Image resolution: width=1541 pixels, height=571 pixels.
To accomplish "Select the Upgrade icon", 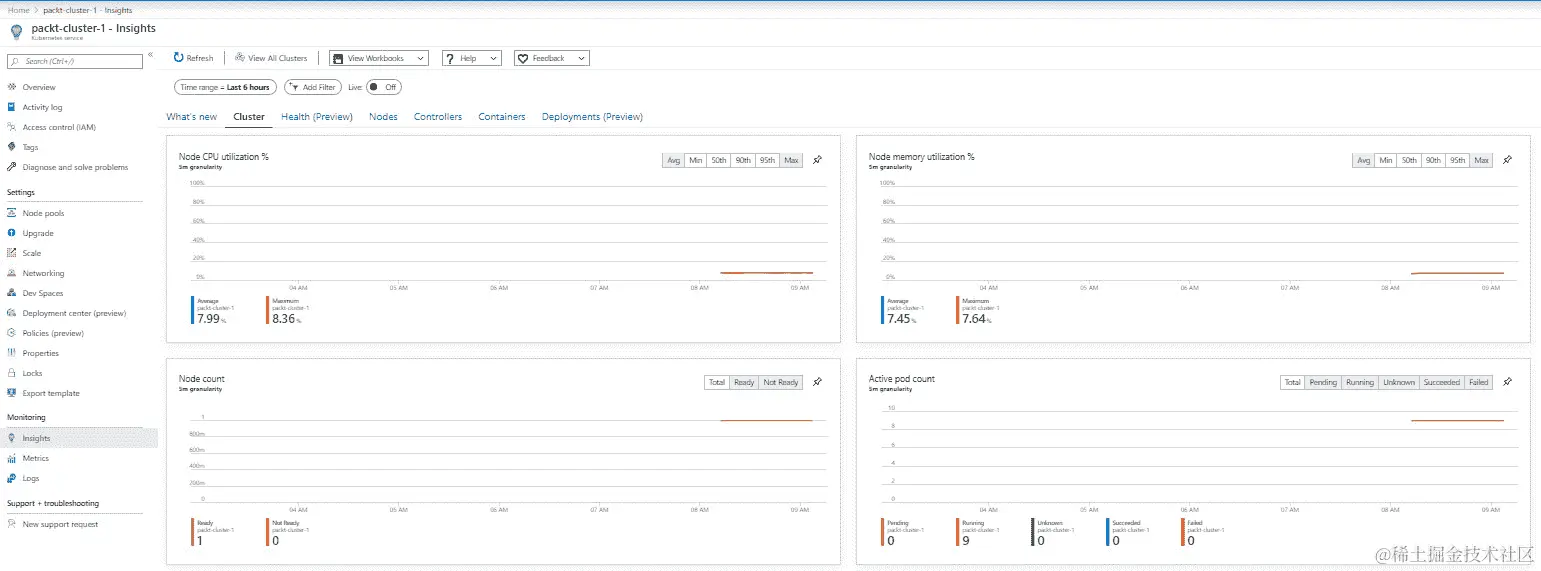I will (11, 233).
